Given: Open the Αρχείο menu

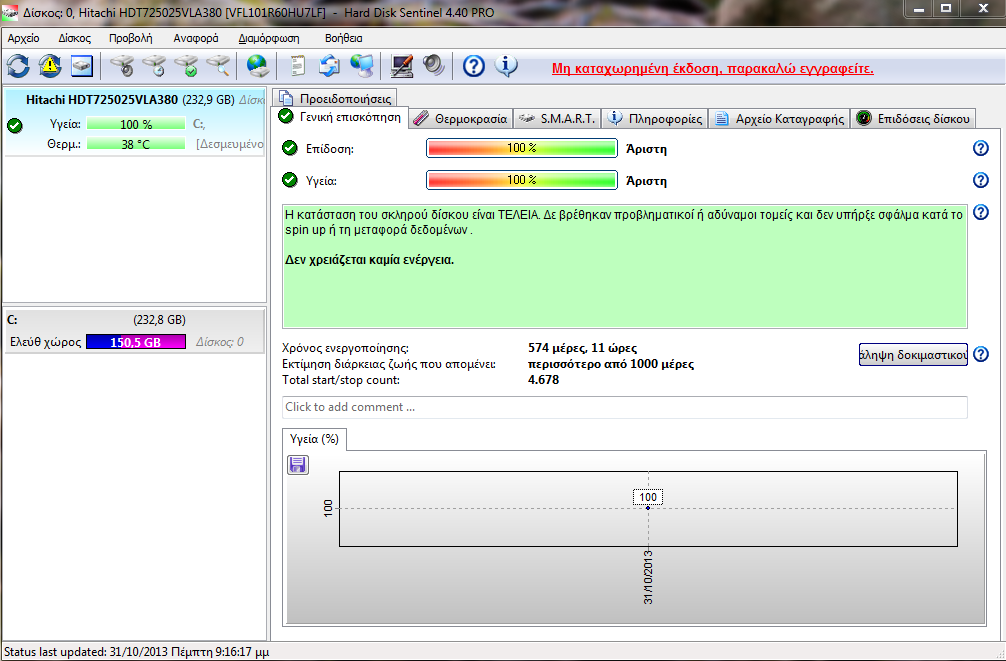Looking at the screenshot, I should [x=23, y=38].
